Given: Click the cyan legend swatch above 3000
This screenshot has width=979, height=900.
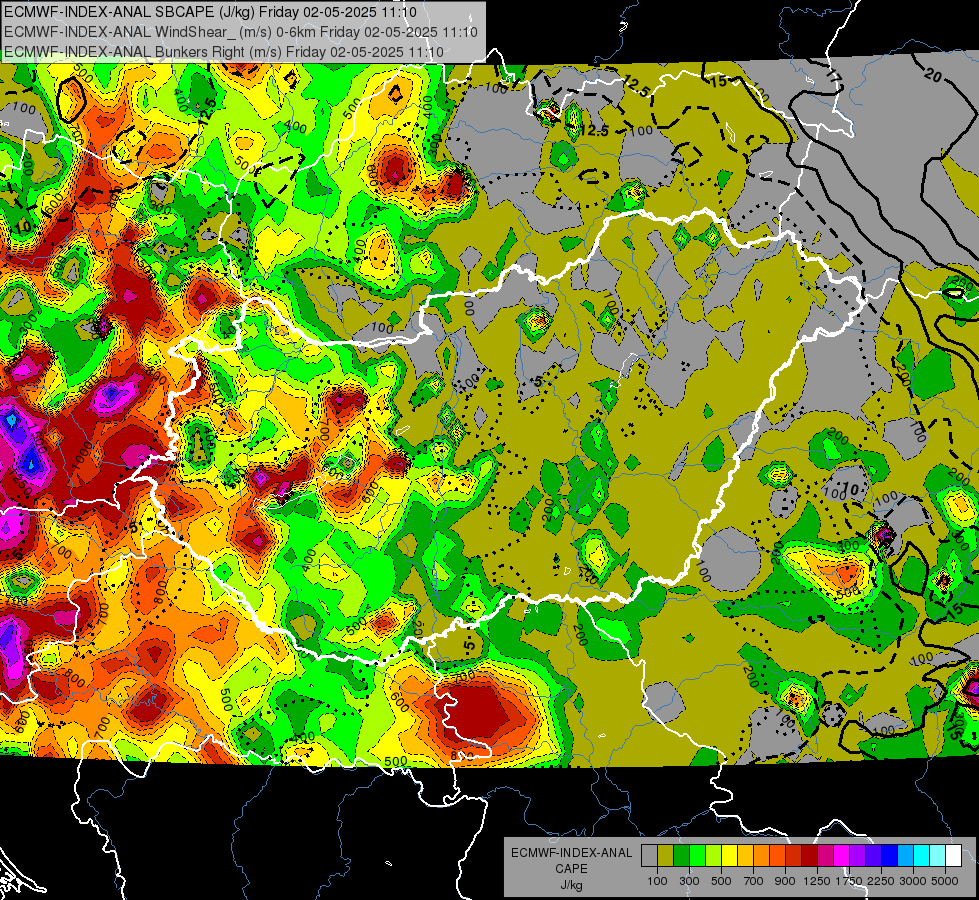Looking at the screenshot, I should coord(922,855).
